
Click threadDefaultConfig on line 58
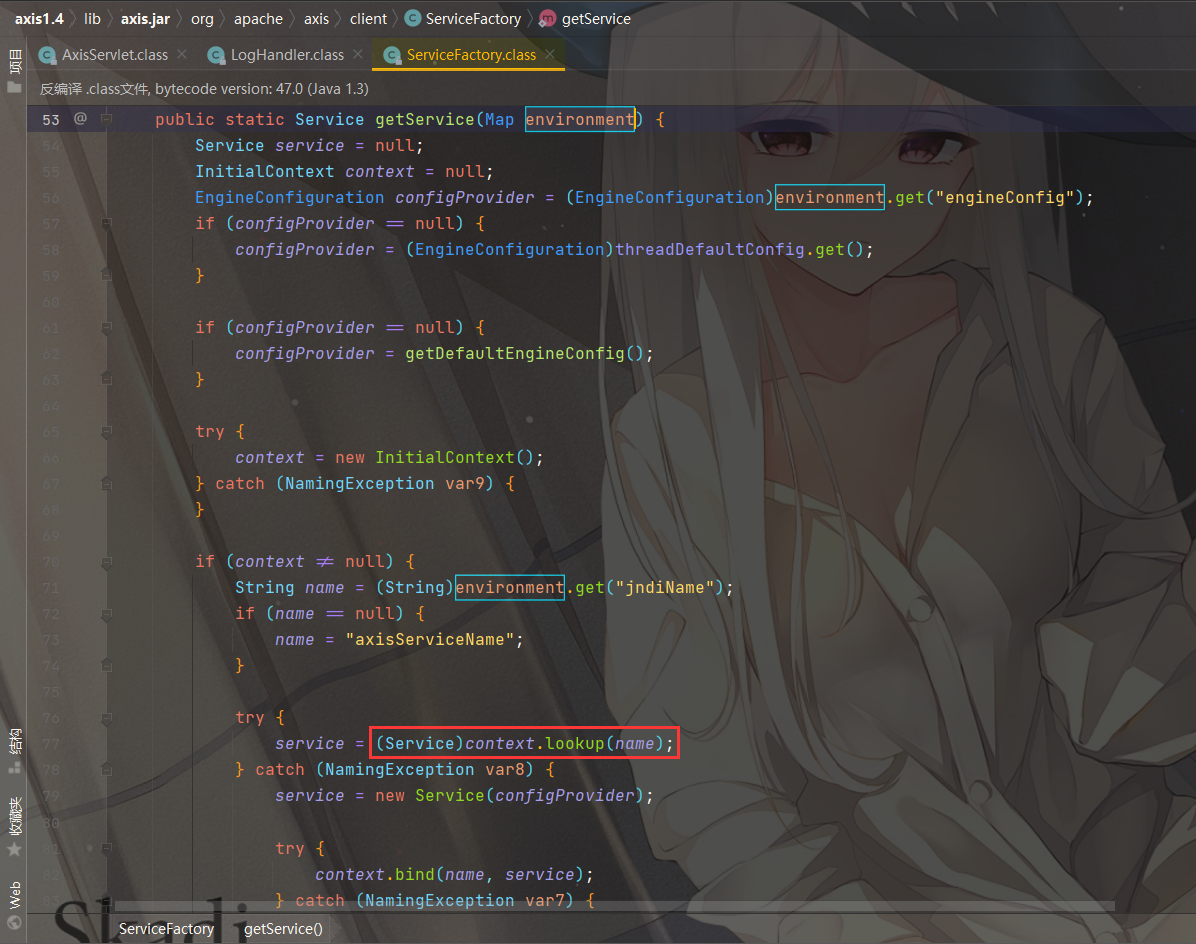point(709,249)
